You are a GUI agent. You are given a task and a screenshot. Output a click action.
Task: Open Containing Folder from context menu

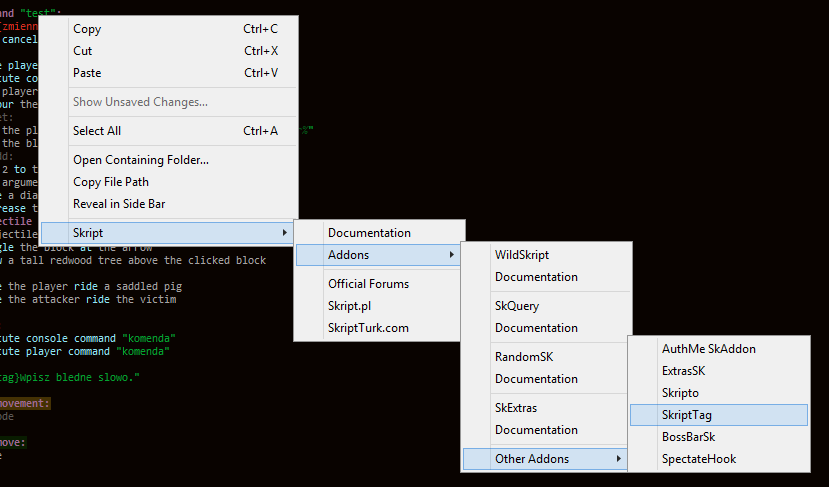(169, 160)
